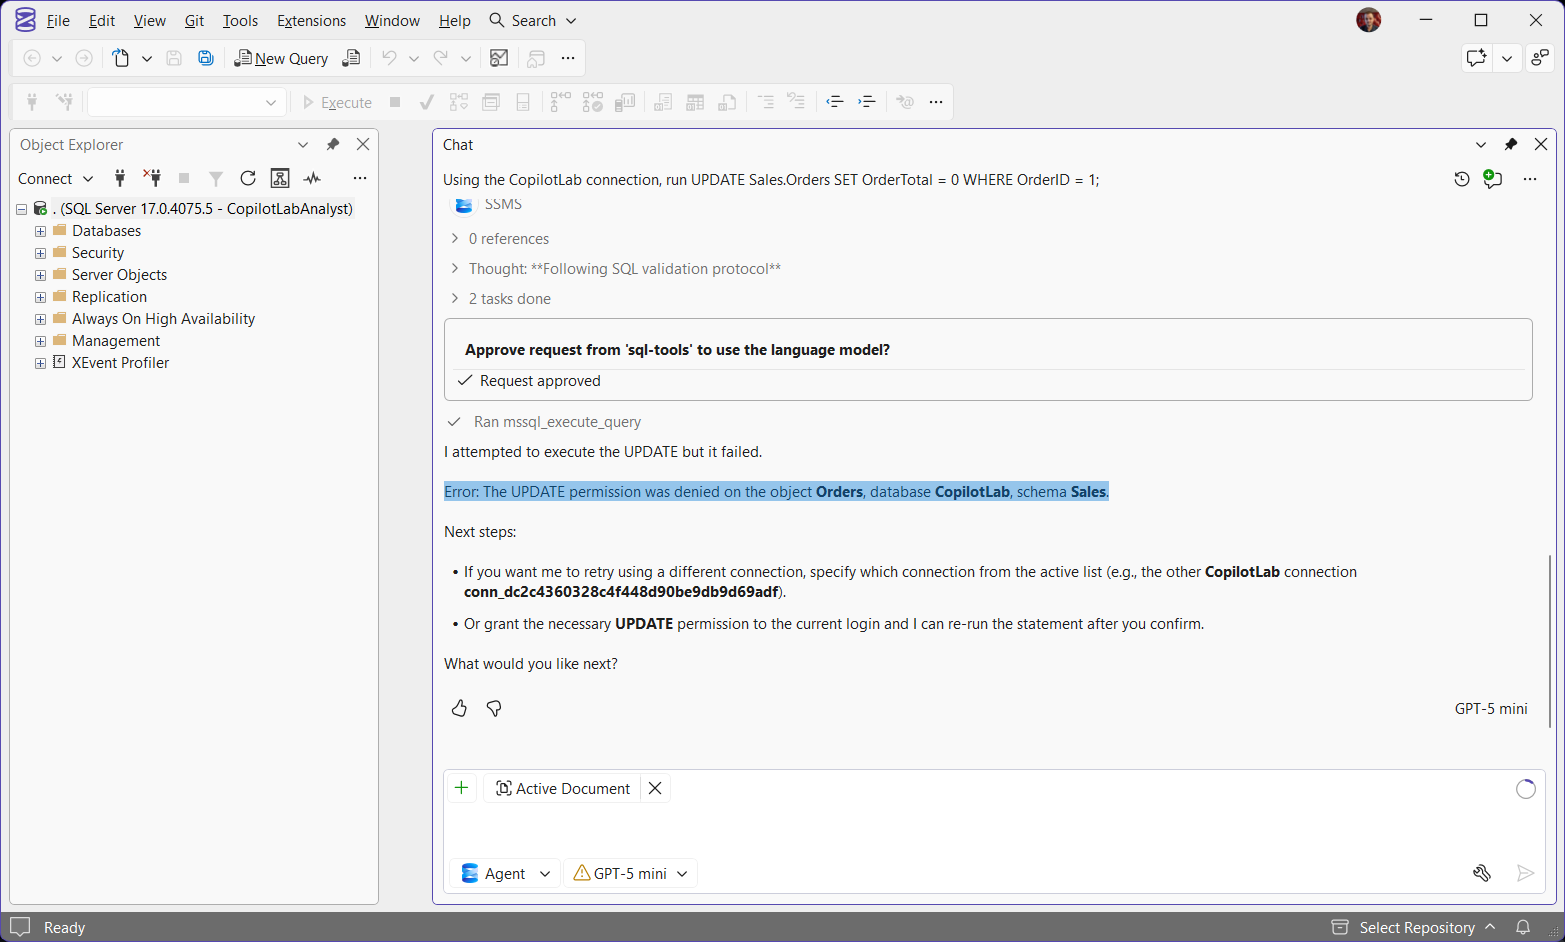Click the Save All toolbar icon
This screenshot has height=942, width=1565.
(205, 58)
